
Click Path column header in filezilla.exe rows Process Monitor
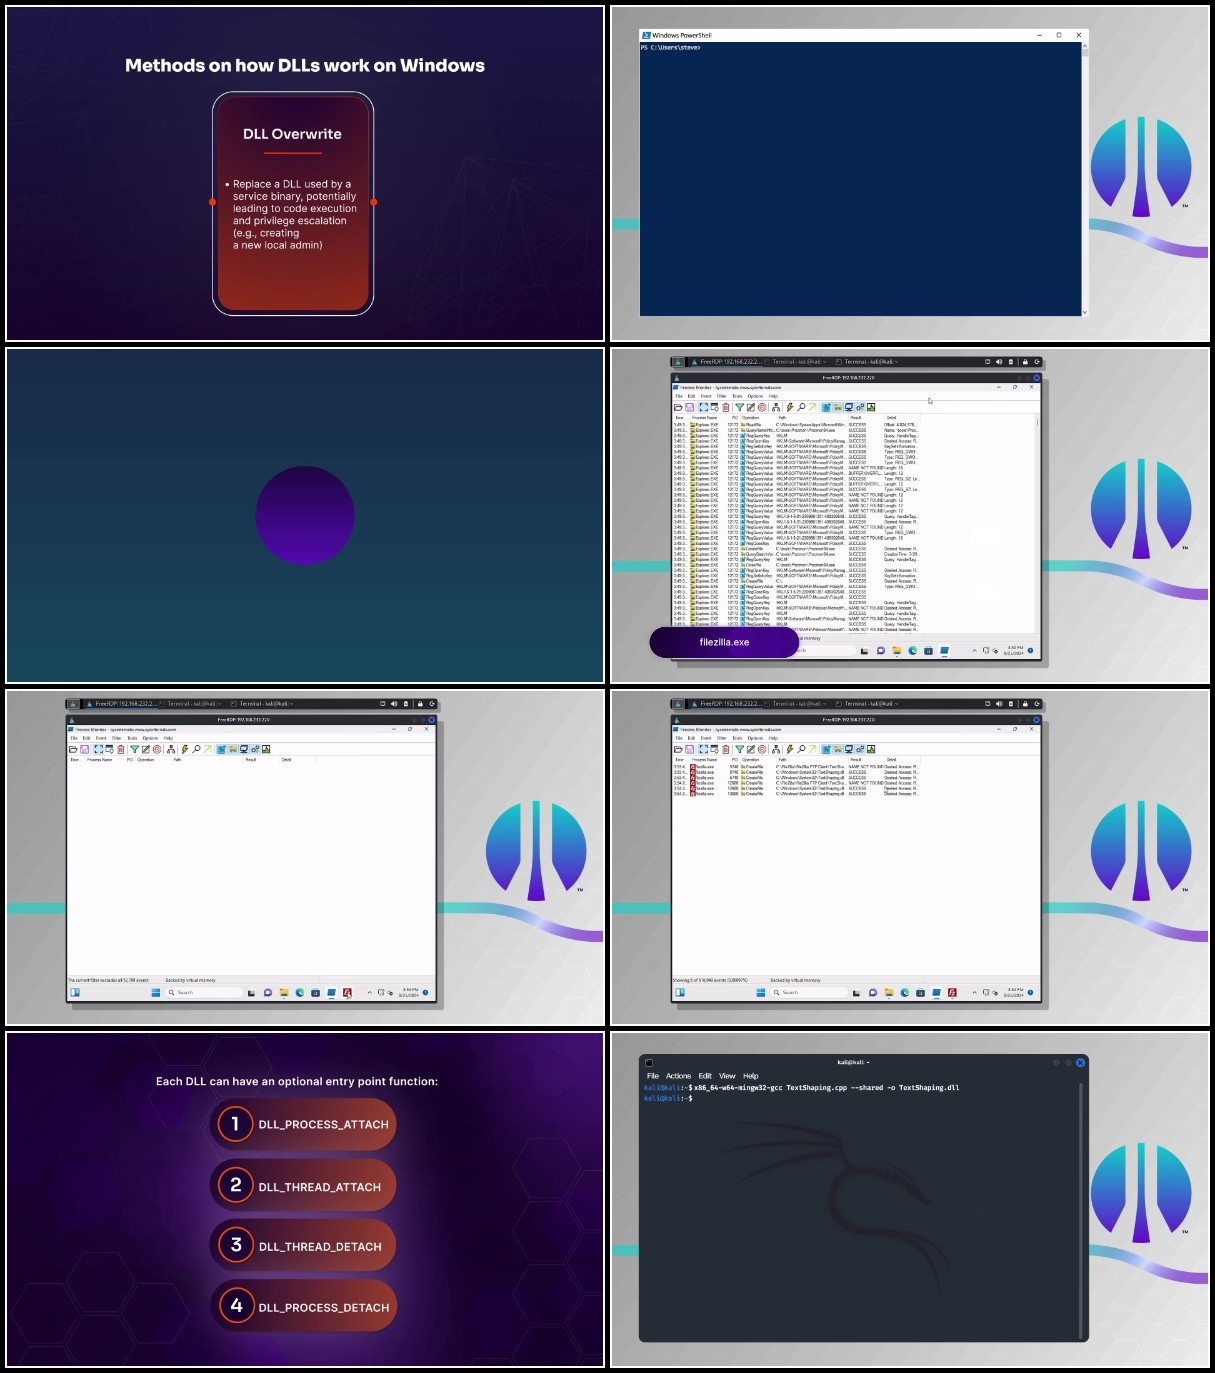[x=782, y=760]
